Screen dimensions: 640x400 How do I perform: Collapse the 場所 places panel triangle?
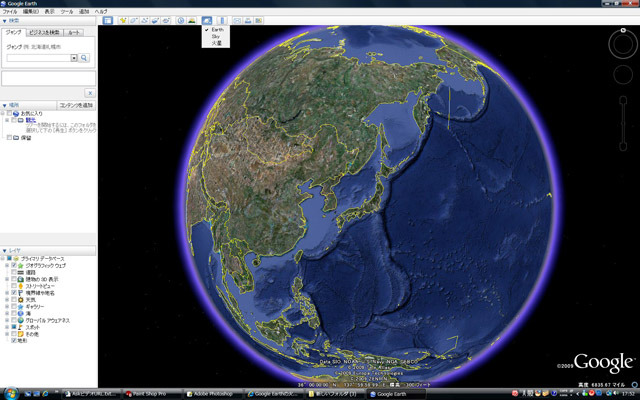coord(4,105)
